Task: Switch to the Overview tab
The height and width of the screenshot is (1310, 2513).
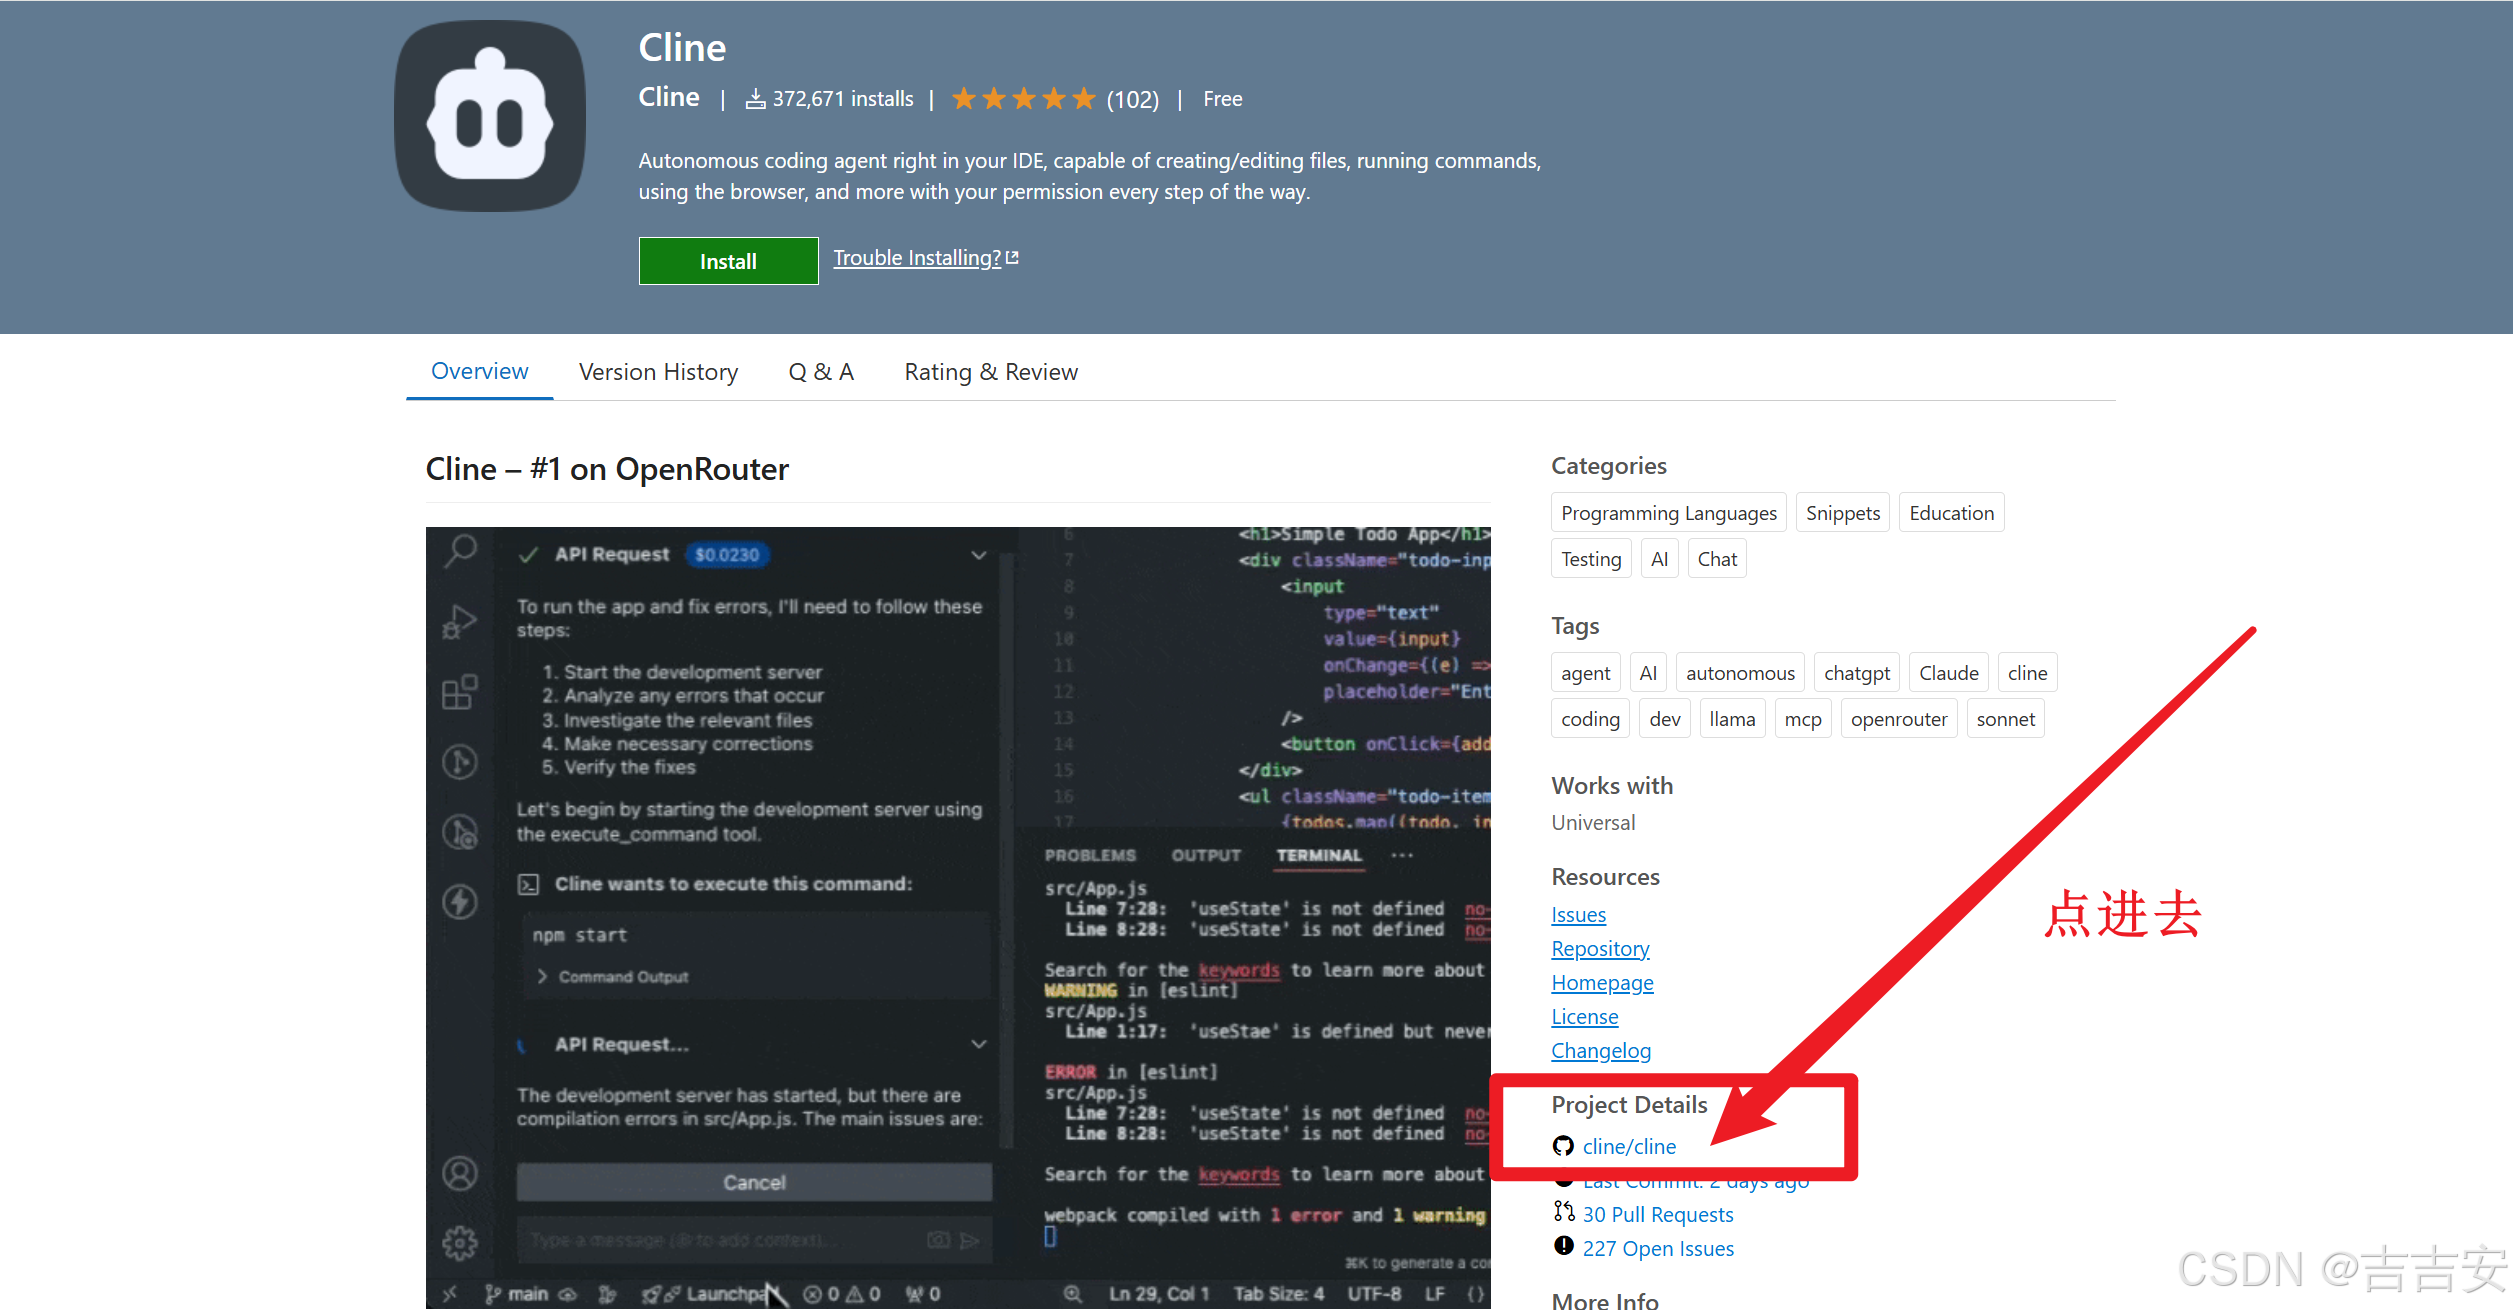Action: tap(479, 372)
